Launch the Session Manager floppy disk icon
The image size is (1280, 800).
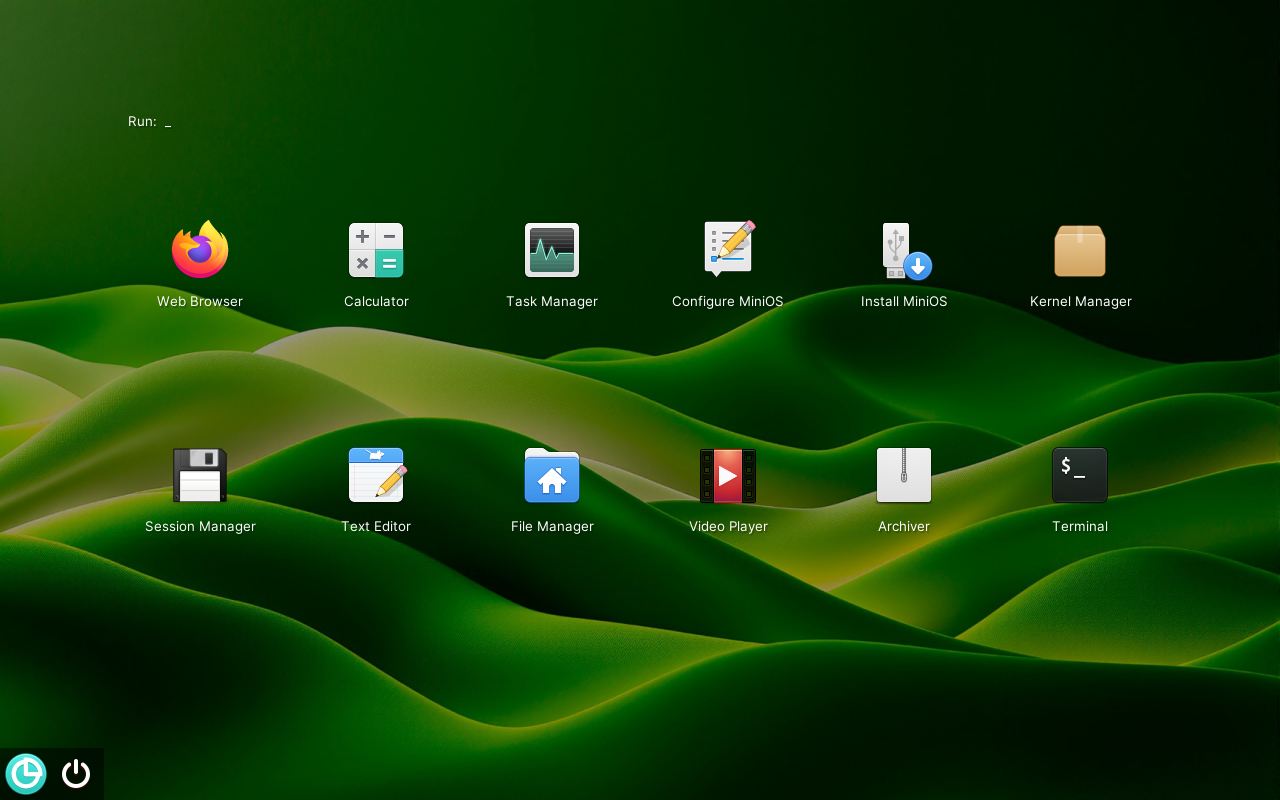click(x=200, y=475)
